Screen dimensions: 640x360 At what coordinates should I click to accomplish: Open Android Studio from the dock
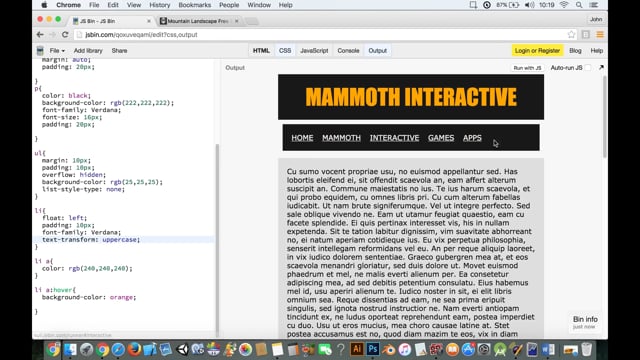[x=500, y=349]
